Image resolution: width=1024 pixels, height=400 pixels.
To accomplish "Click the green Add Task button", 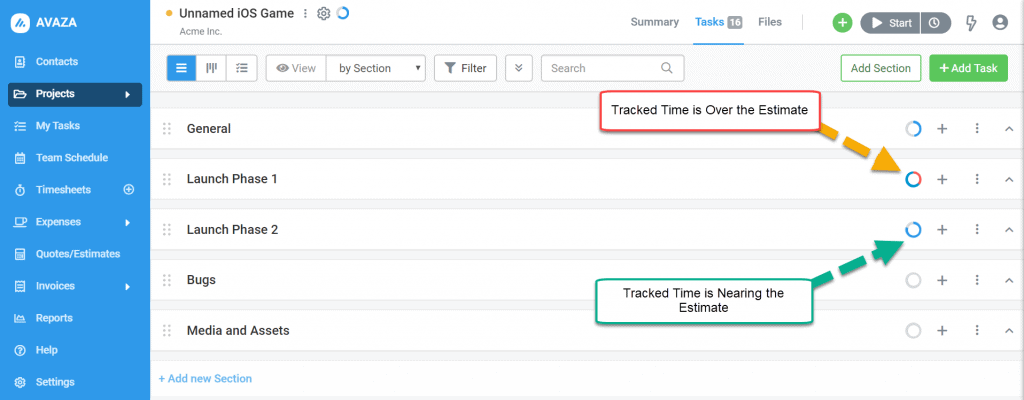I will [968, 68].
